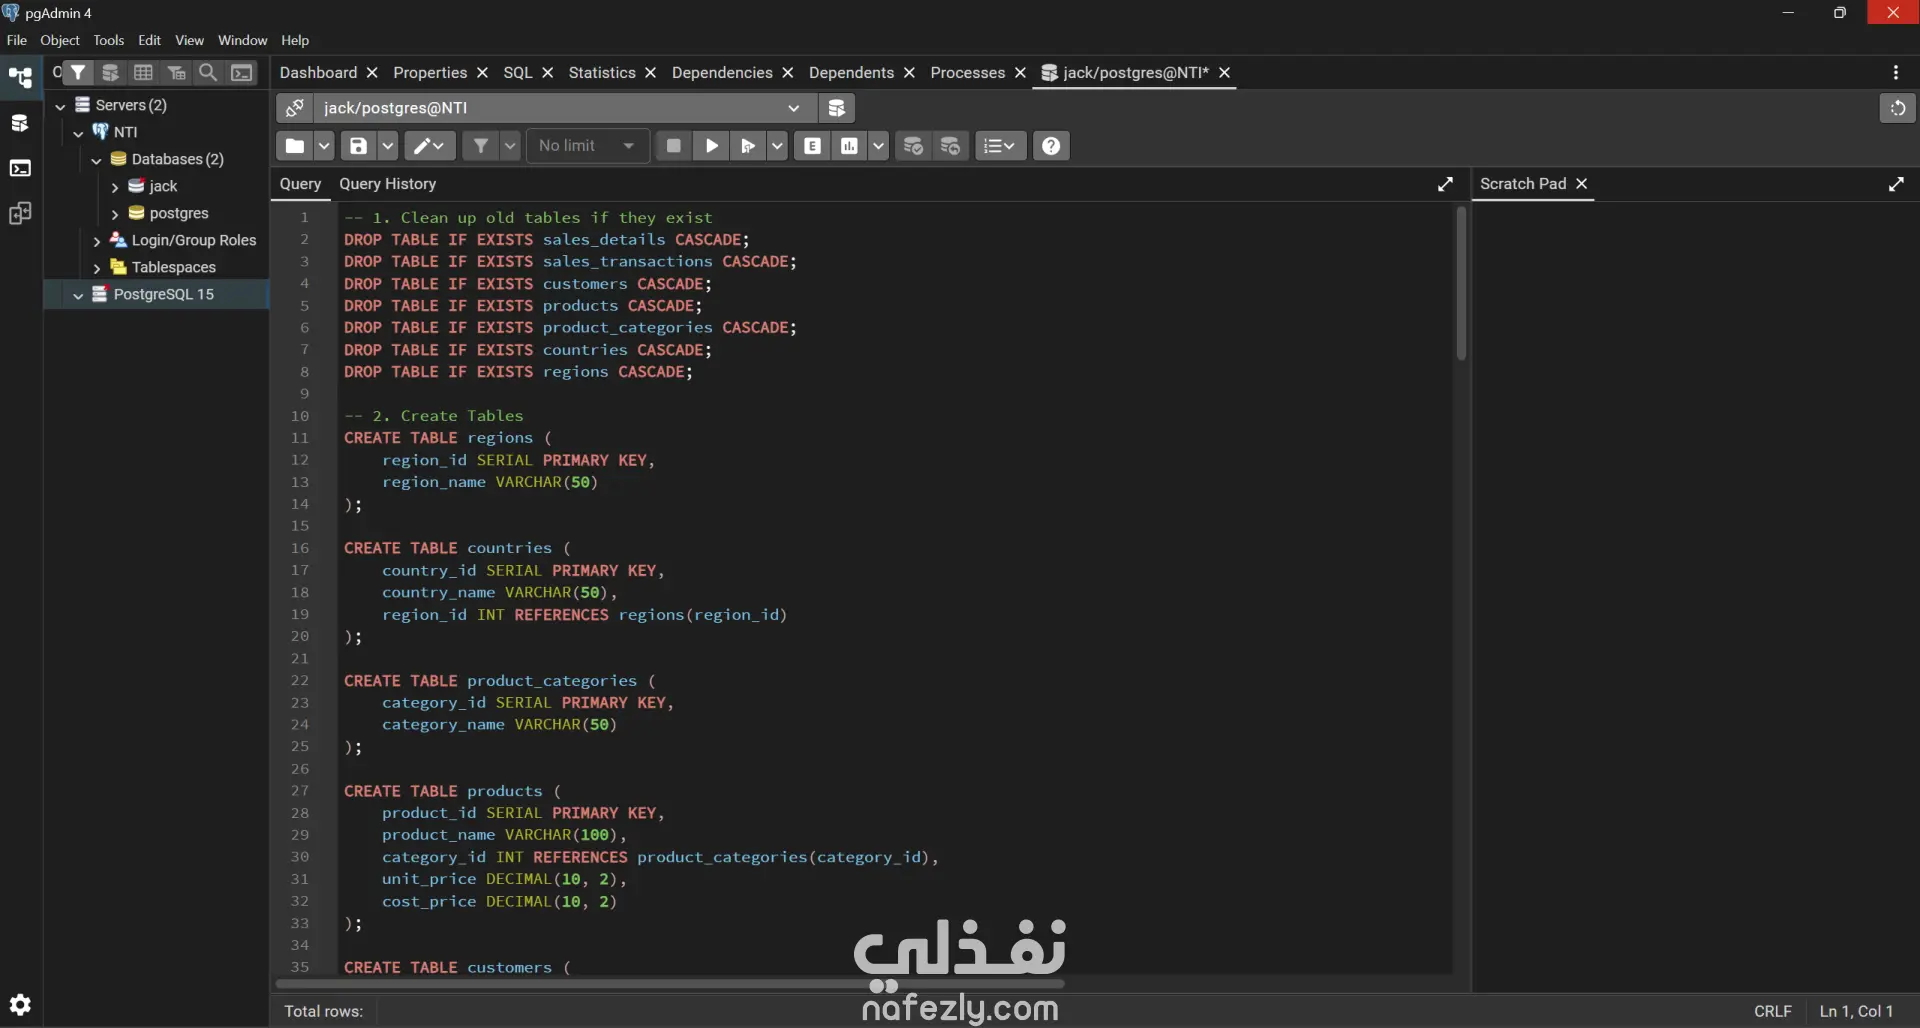Click the Explain Analyze chart icon
Image resolution: width=1920 pixels, height=1028 pixels.
point(849,146)
